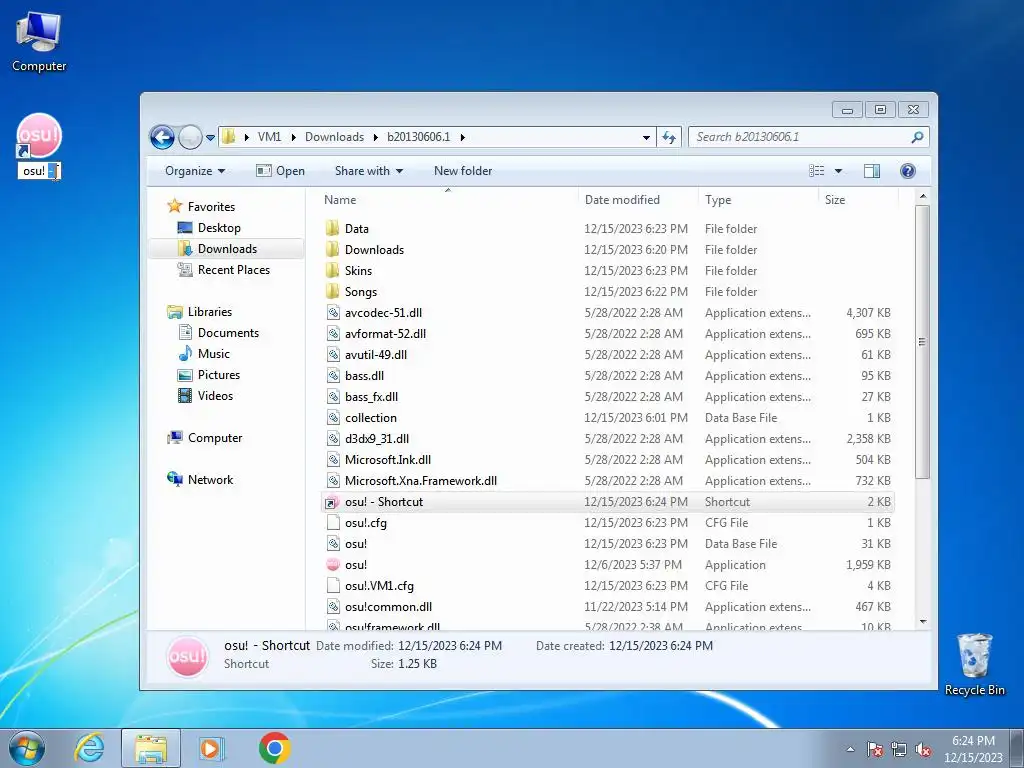The image size is (1024, 768).
Task: Open the Recycle Bin icon
Action: pyautogui.click(x=974, y=664)
